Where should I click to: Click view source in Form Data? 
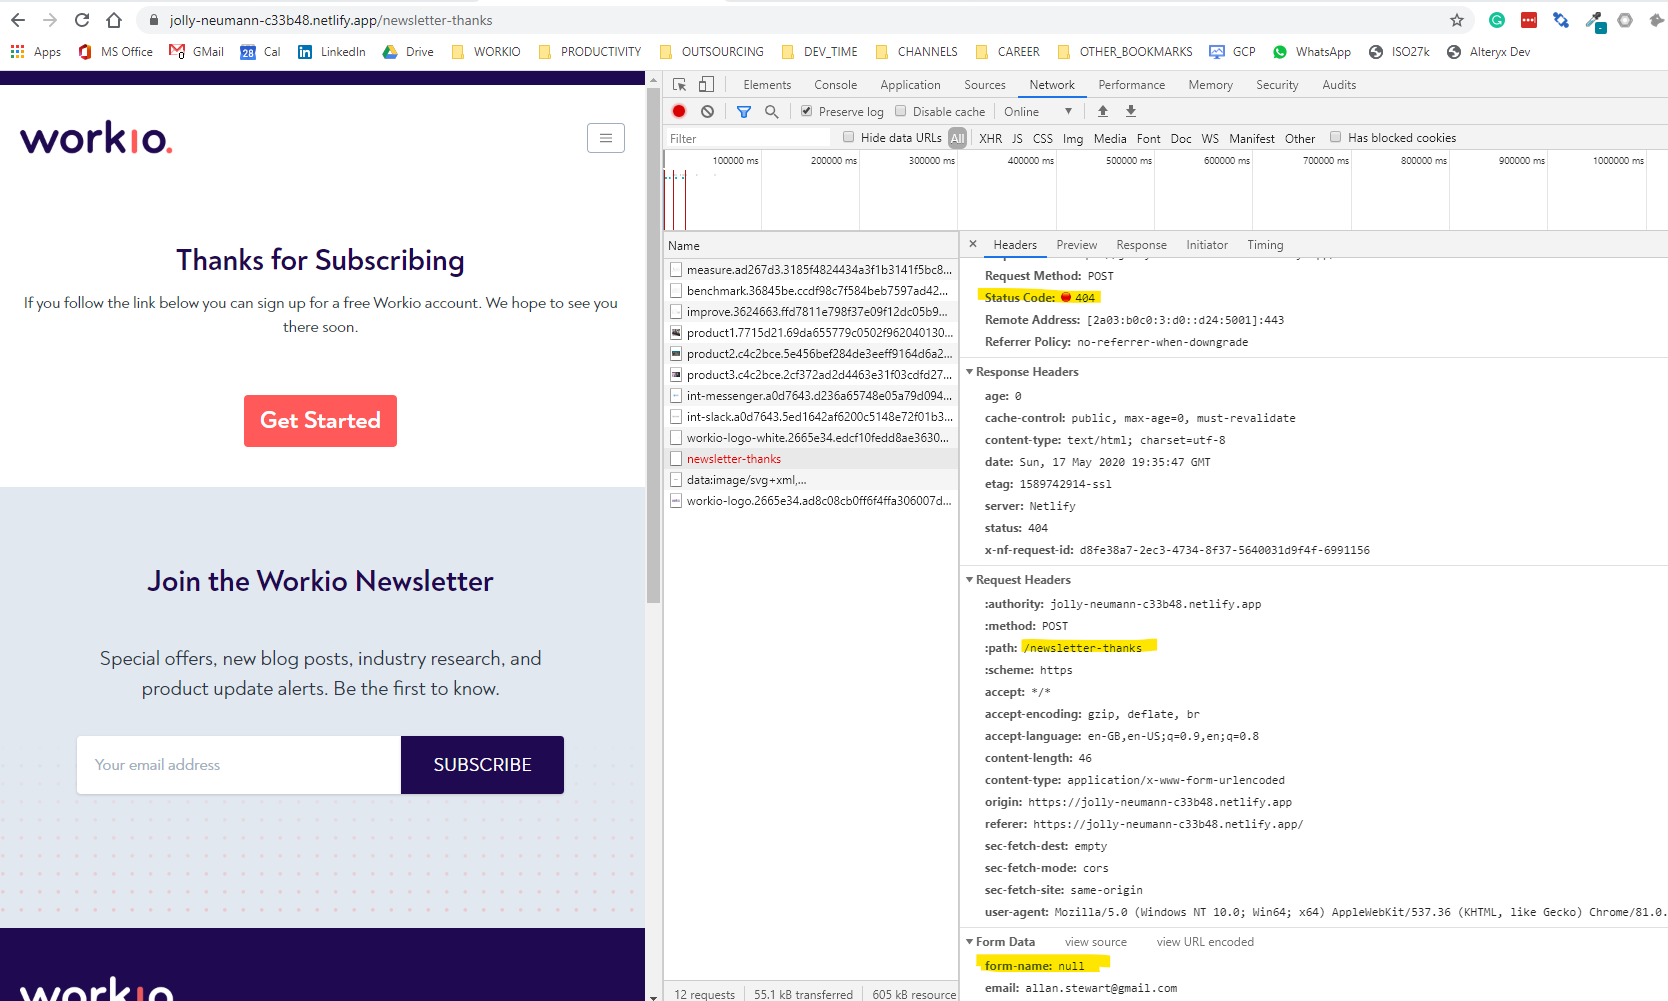coord(1096,942)
